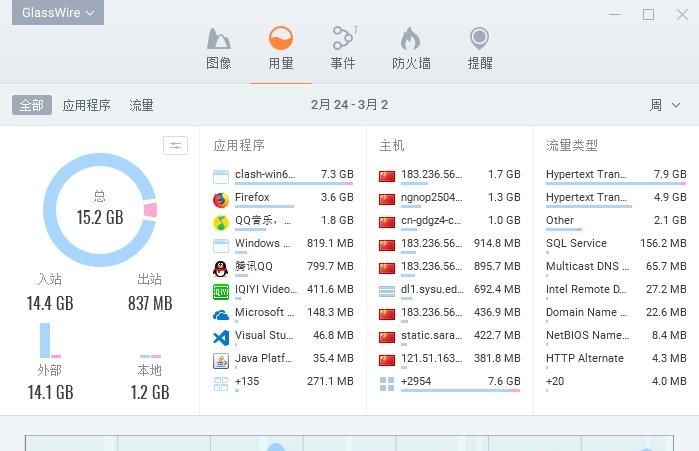Select the Firefox 3.6 GB row

tap(283, 200)
